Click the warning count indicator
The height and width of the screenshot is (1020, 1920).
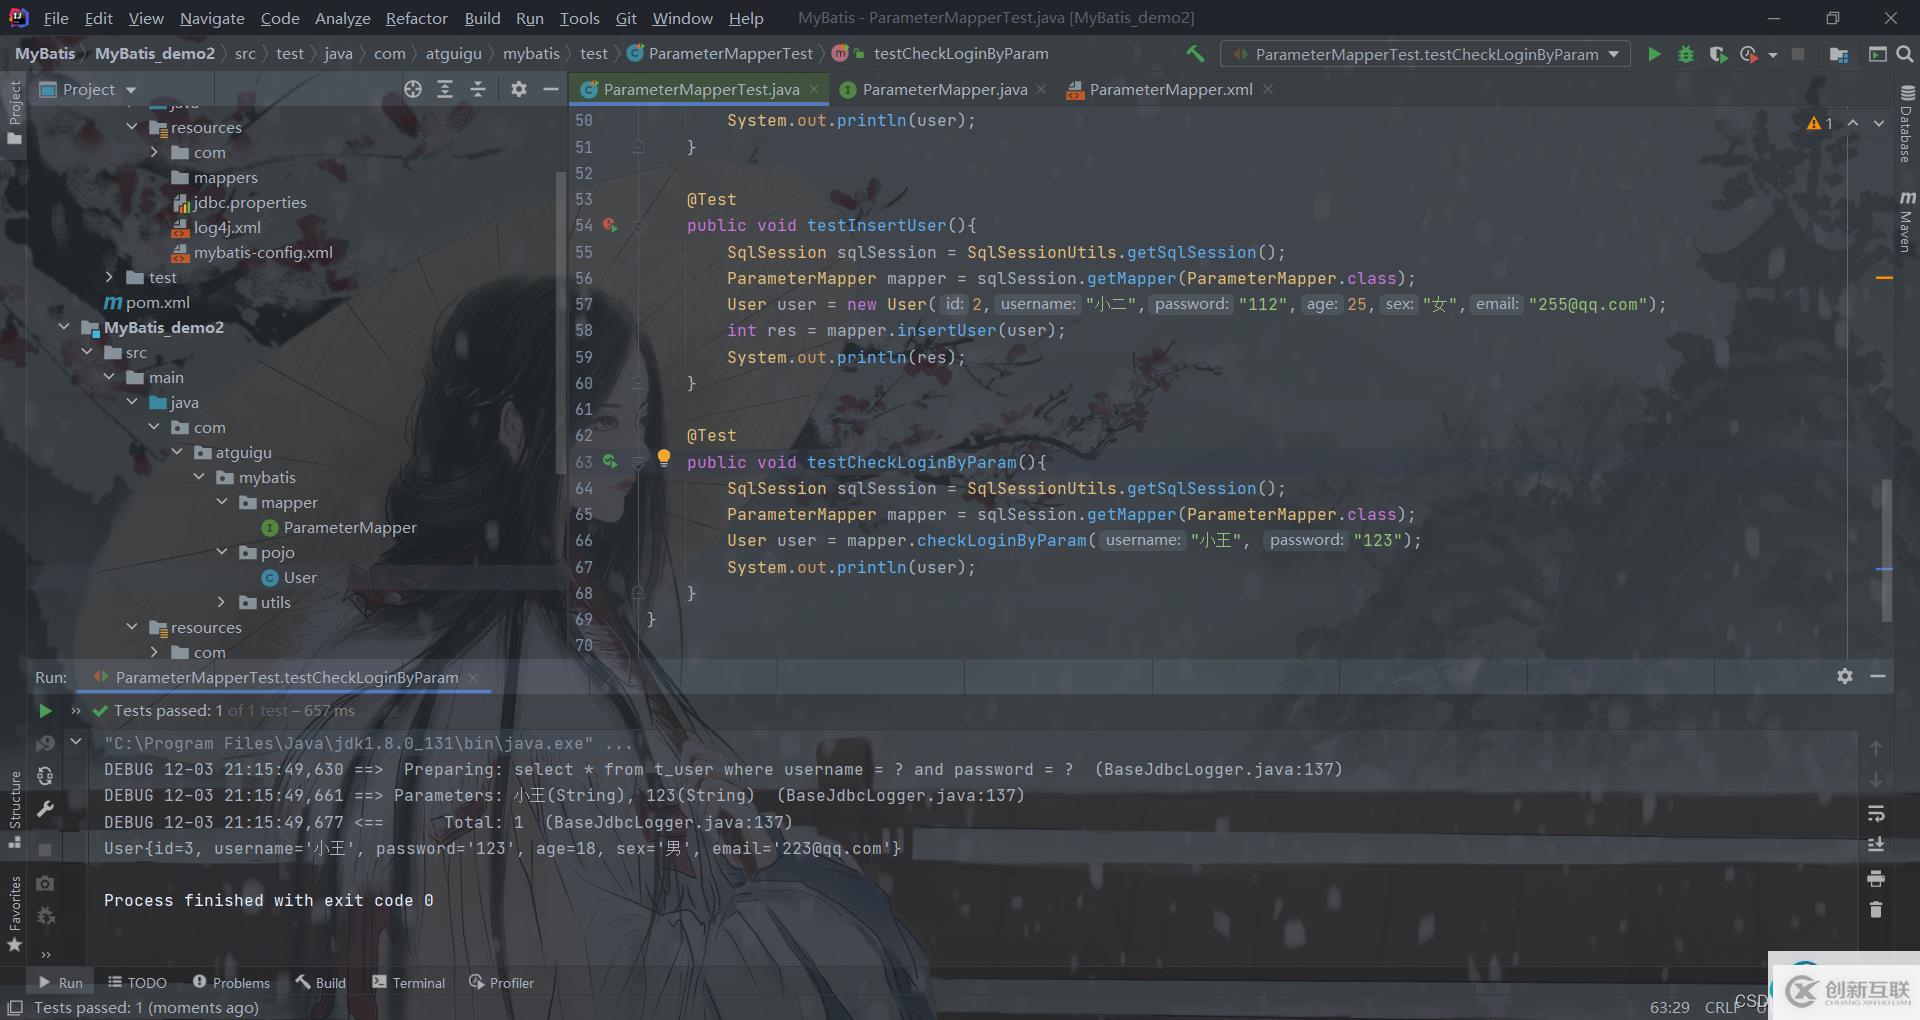pyautogui.click(x=1820, y=123)
